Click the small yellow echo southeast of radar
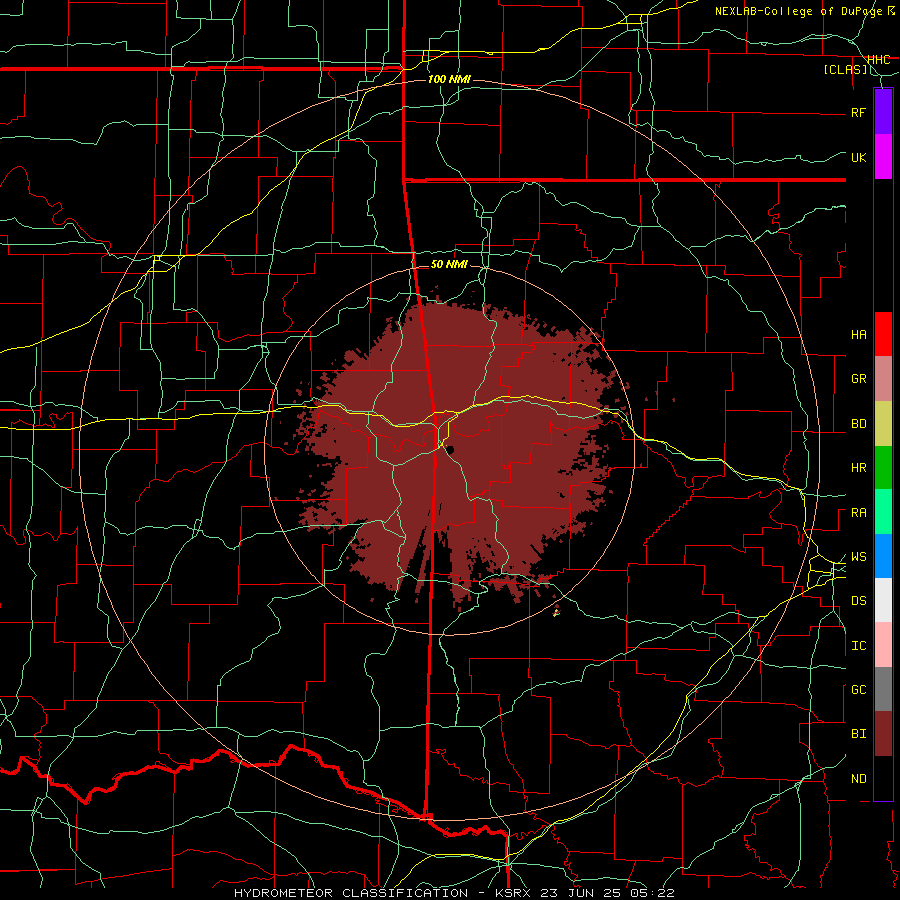The image size is (900, 900). (x=556, y=613)
